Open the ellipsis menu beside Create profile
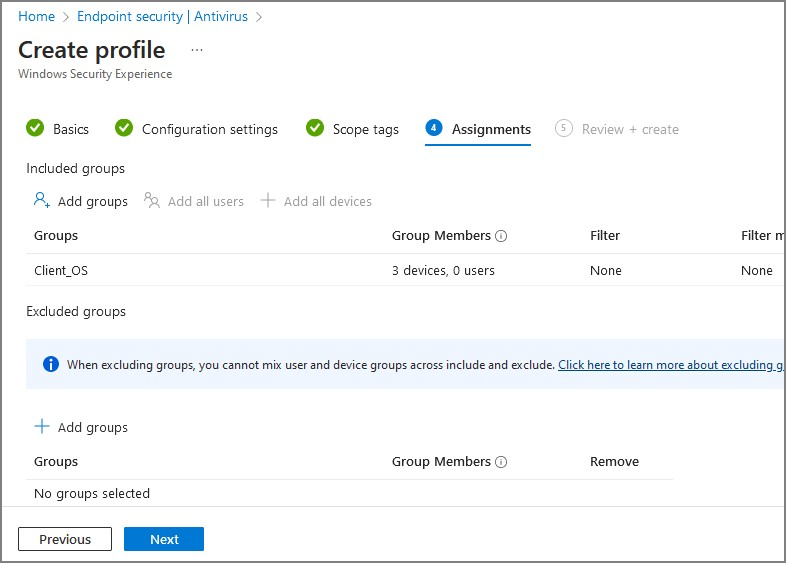Image resolution: width=786 pixels, height=563 pixels. click(197, 50)
